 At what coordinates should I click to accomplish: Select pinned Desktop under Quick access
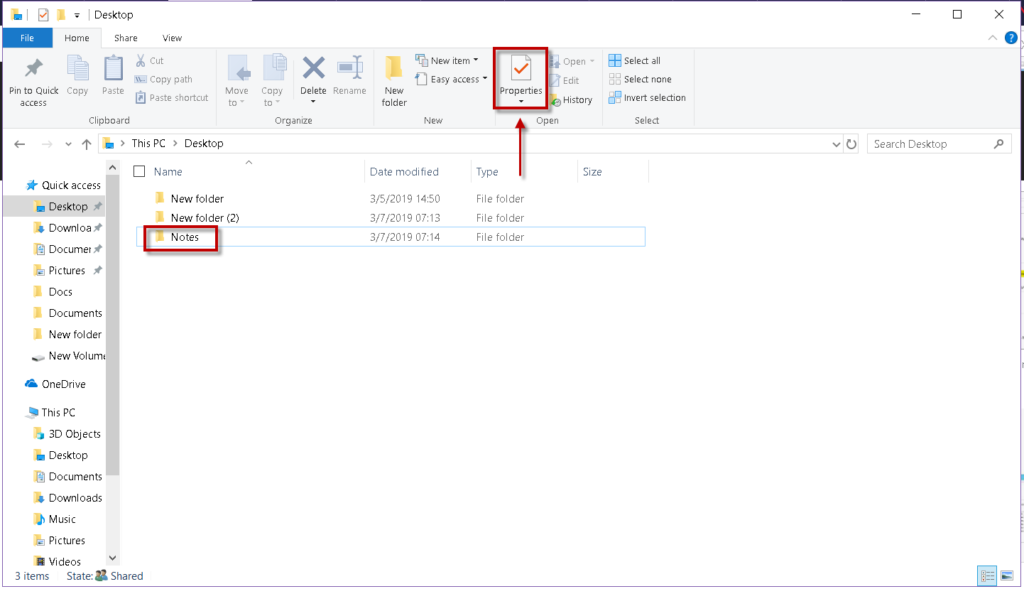pyautogui.click(x=68, y=206)
